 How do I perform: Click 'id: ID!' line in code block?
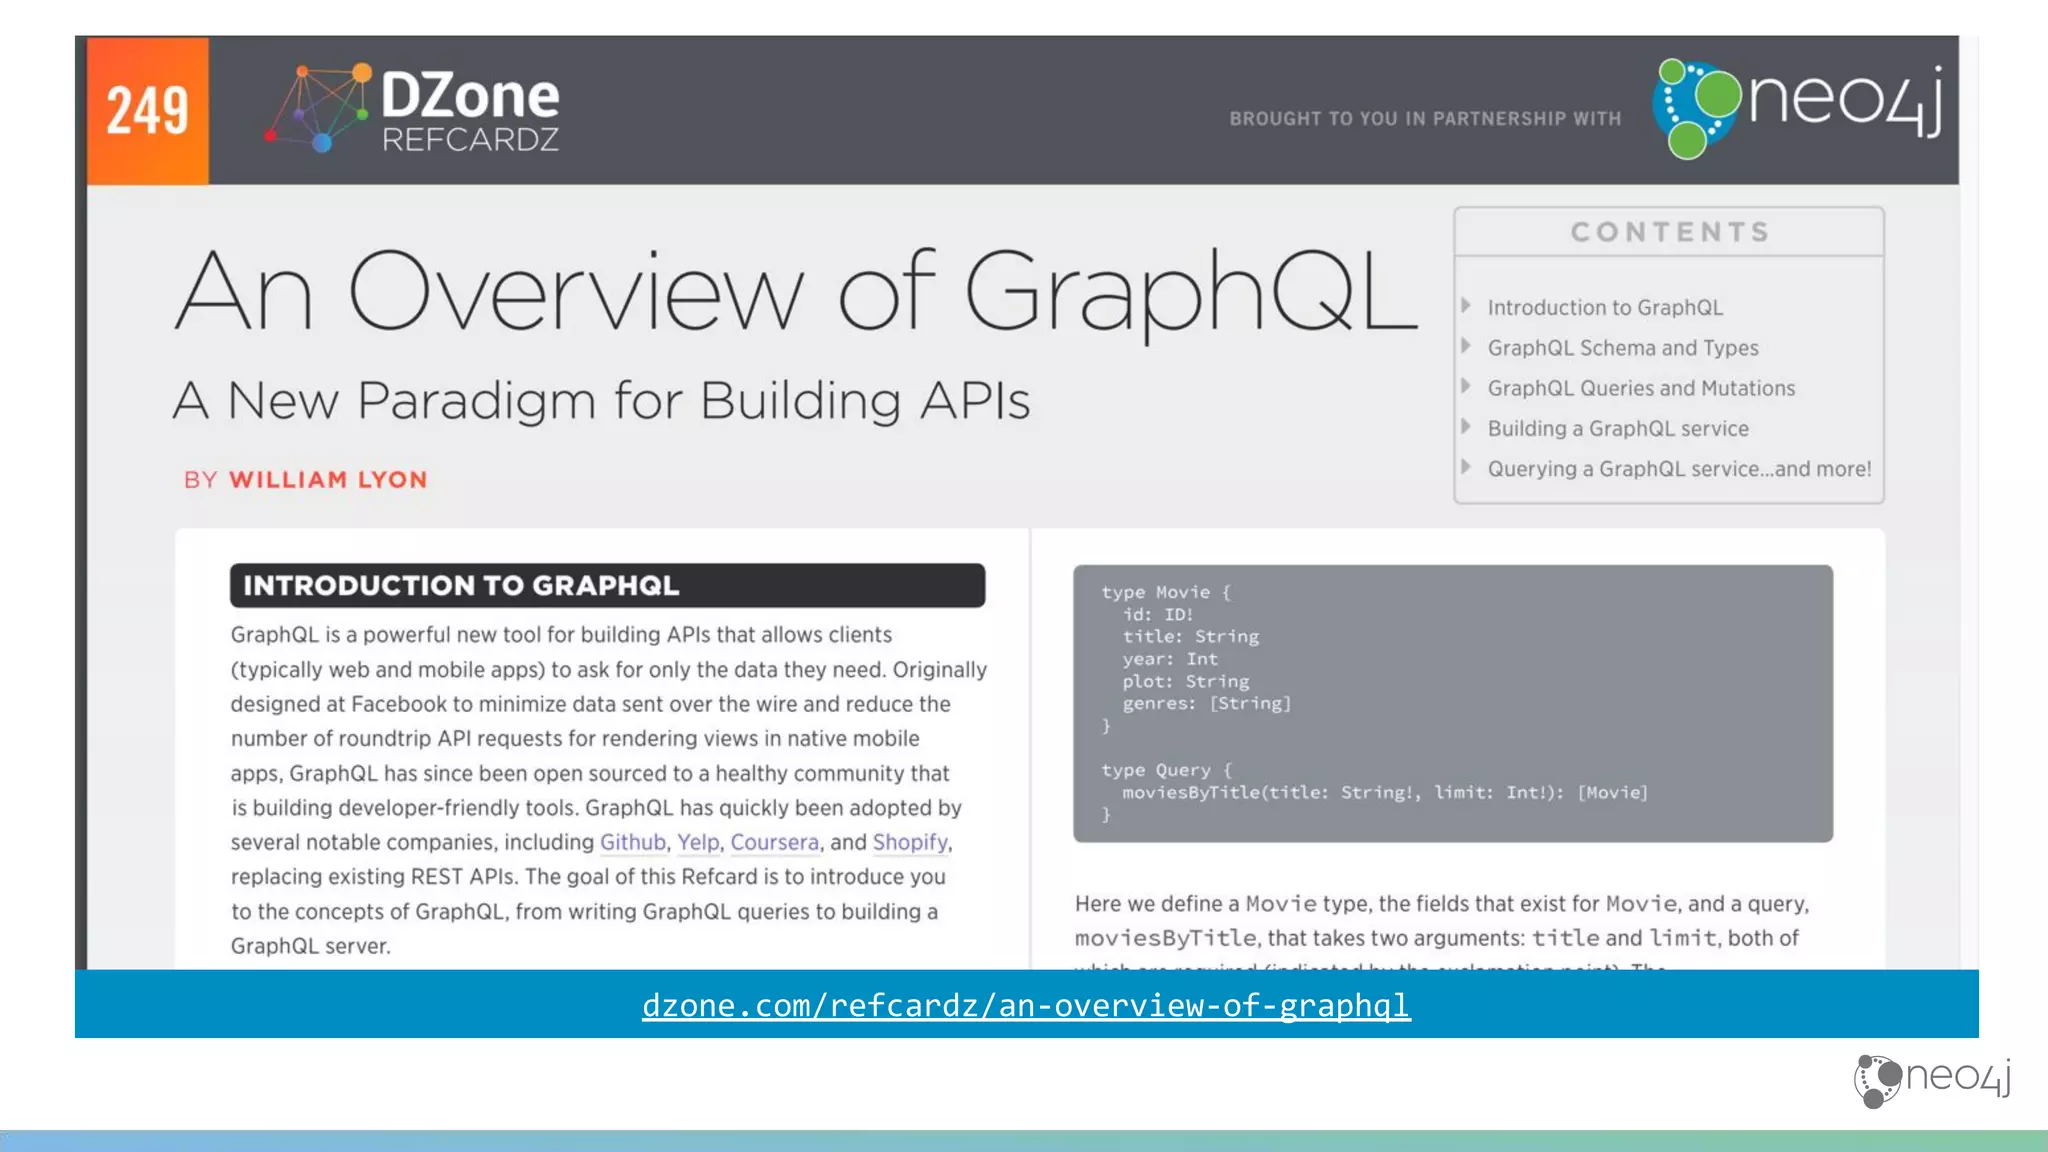(1158, 614)
